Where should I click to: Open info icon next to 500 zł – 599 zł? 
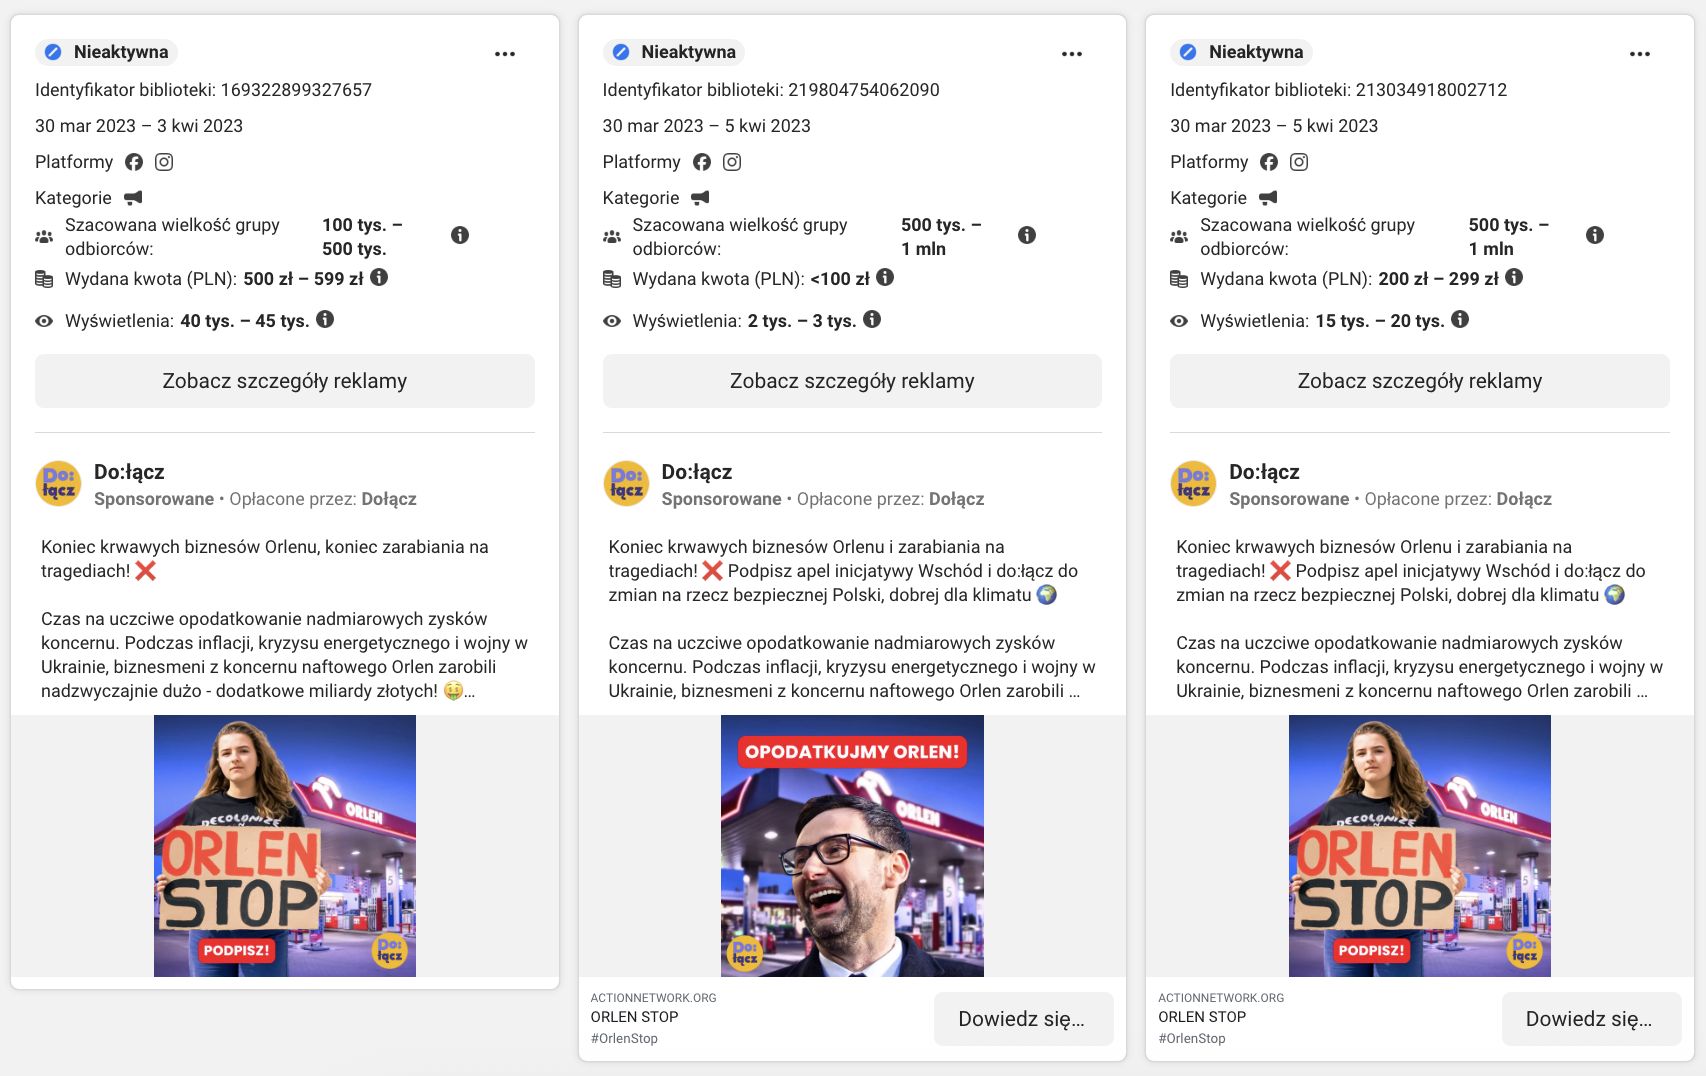click(379, 277)
